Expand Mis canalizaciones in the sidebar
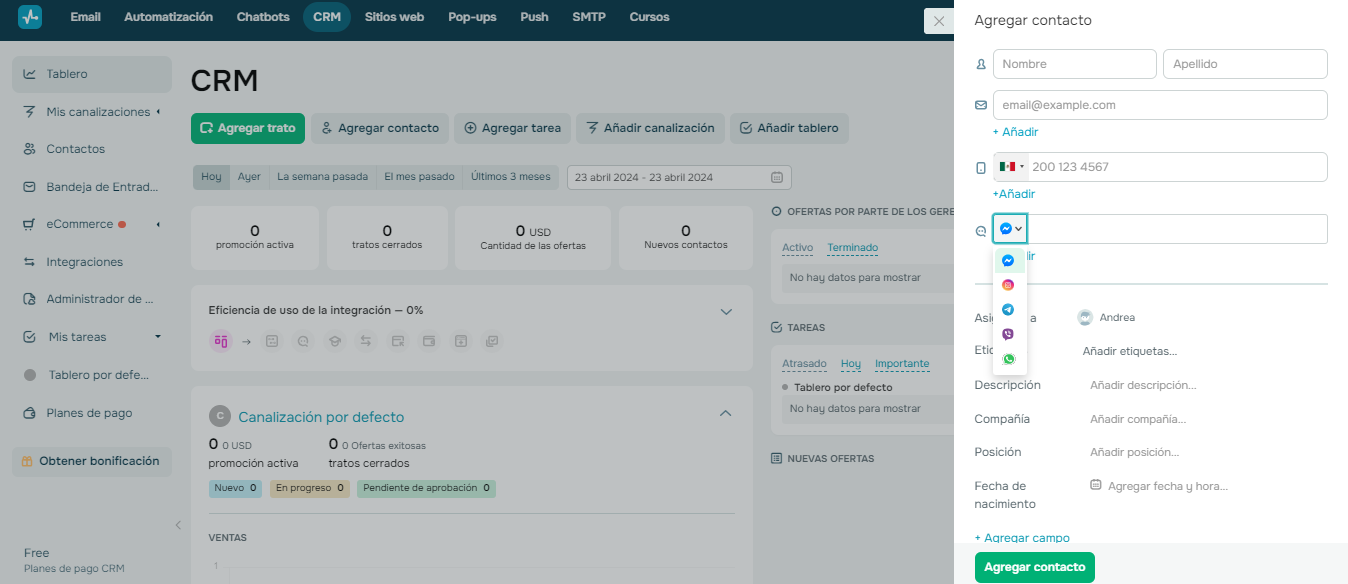 [x=99, y=111]
